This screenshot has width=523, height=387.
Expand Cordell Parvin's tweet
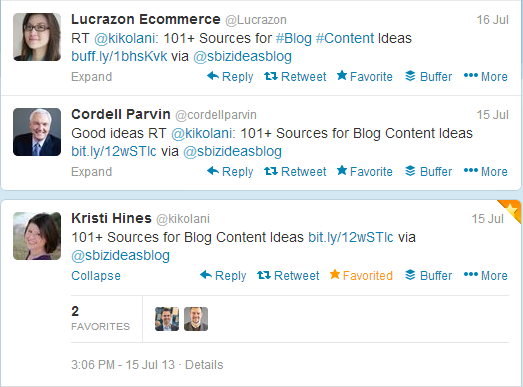coord(91,172)
